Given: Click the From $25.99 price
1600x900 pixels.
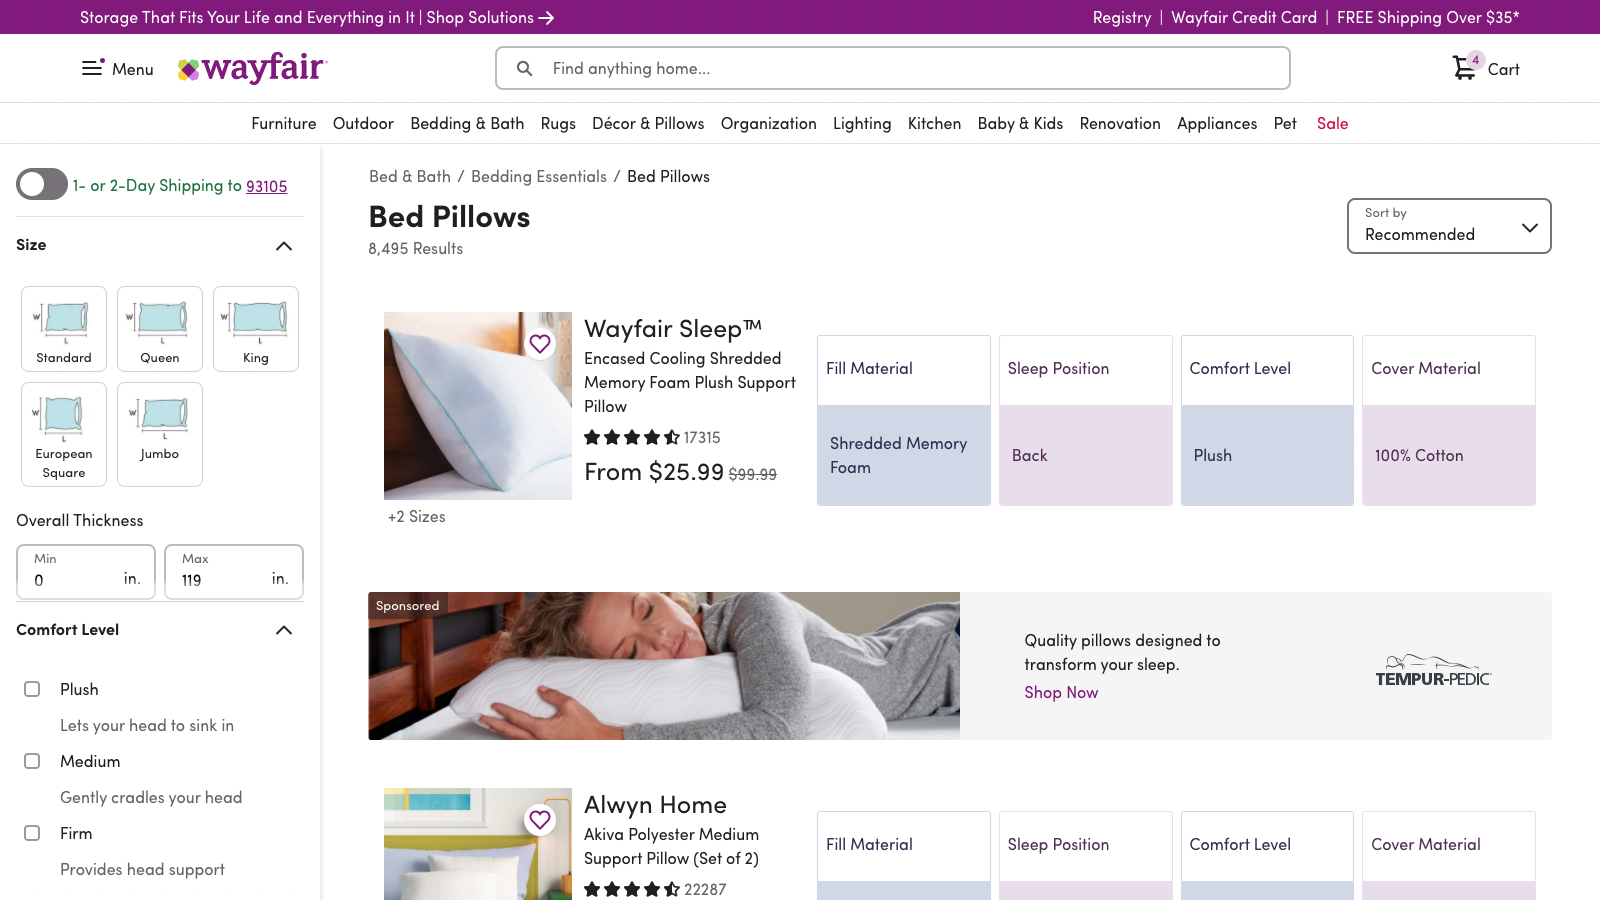Looking at the screenshot, I should 654,472.
